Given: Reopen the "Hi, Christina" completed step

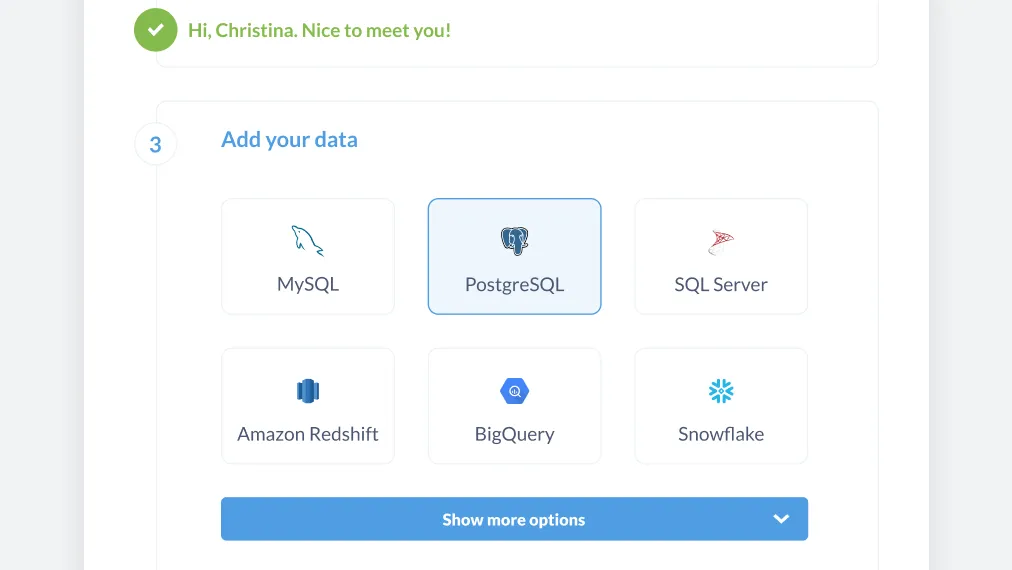Looking at the screenshot, I should point(319,30).
